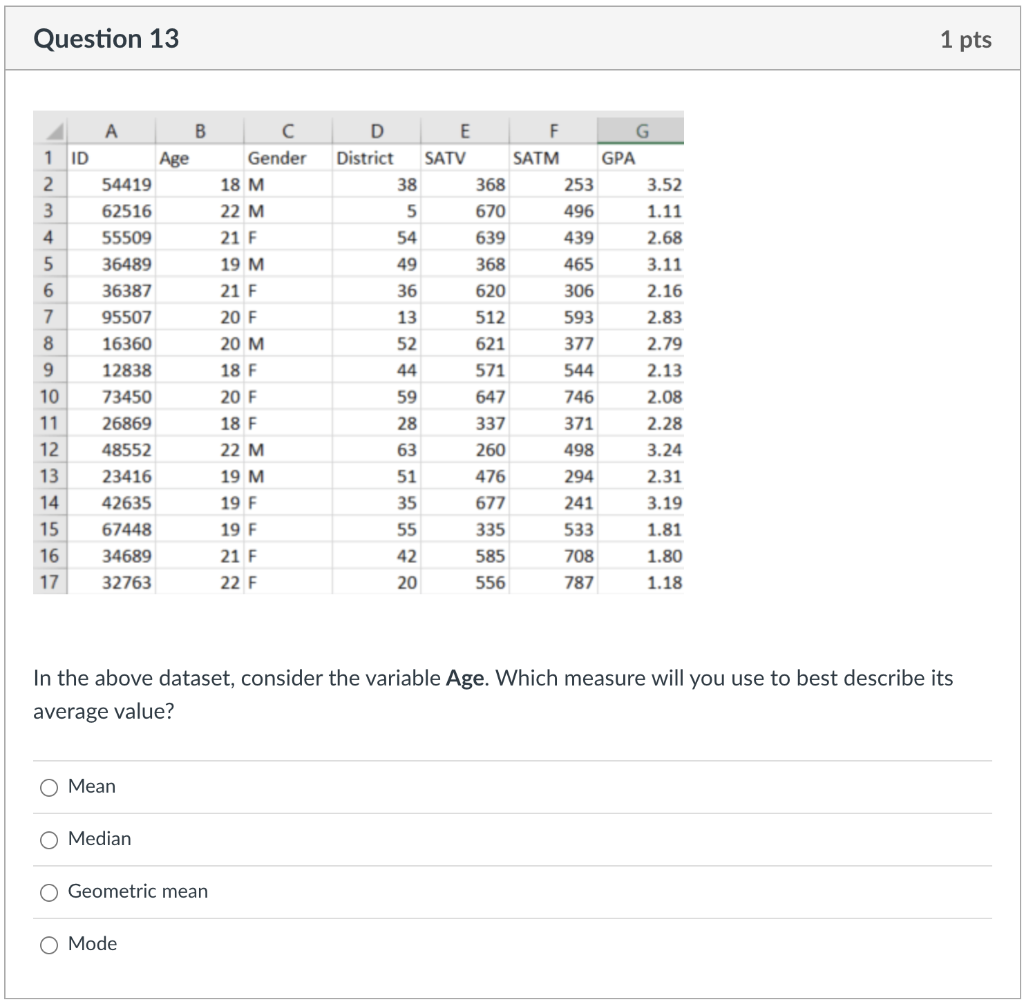Click the Gender header cell
1024x1002 pixels.
[277, 157]
